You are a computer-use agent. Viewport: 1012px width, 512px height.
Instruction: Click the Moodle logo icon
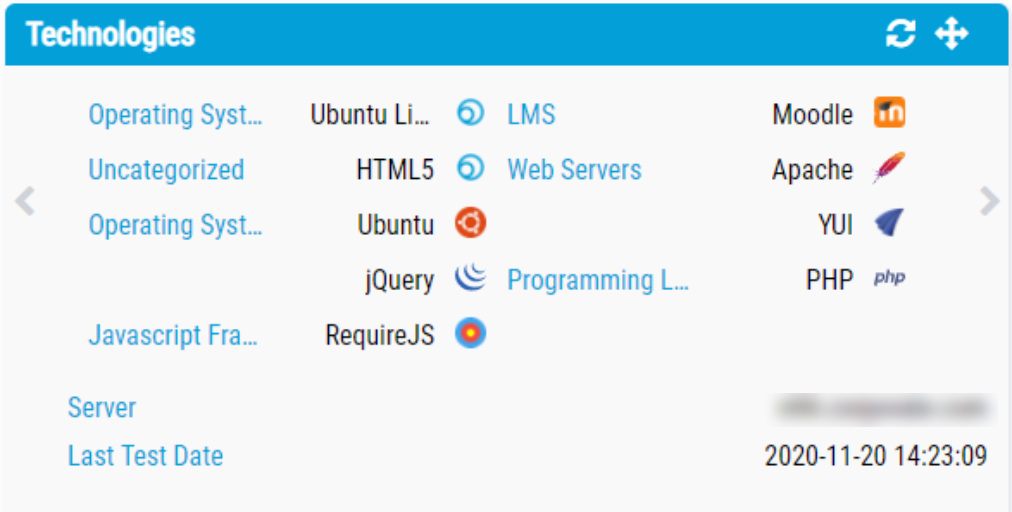[x=889, y=113]
